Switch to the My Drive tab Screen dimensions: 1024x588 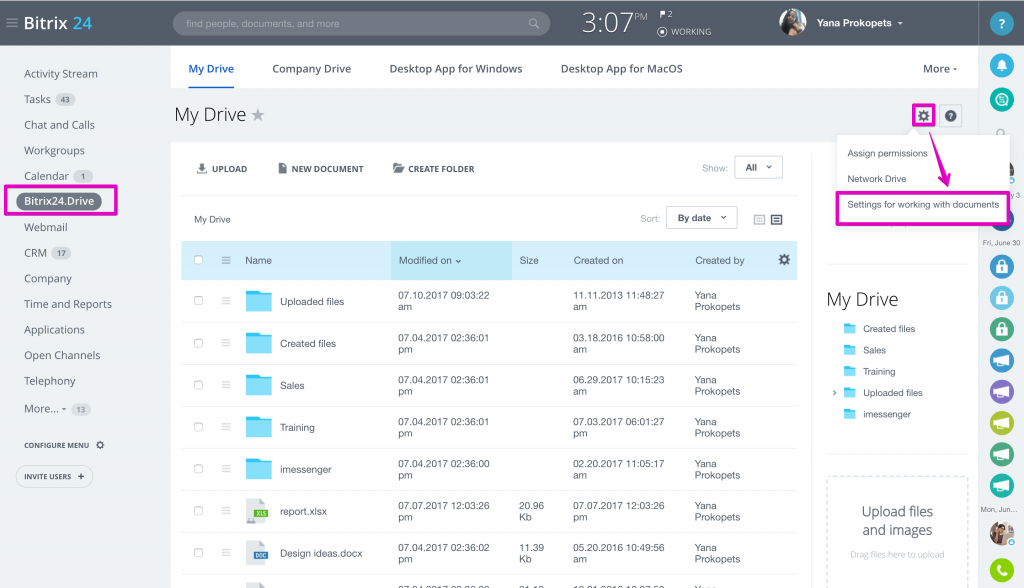click(211, 69)
